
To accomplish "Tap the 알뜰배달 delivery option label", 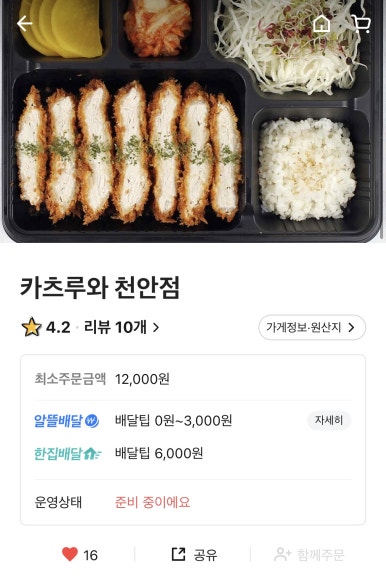I will point(58,421).
